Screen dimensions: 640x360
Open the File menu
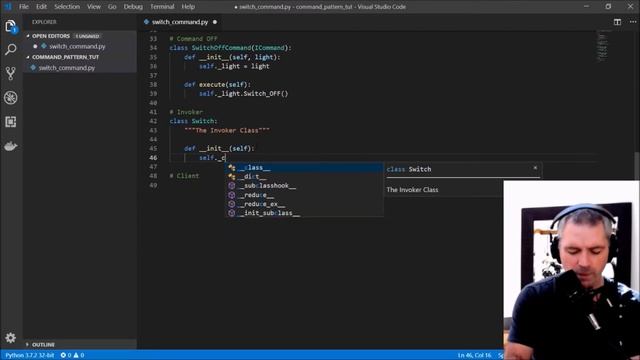click(24, 7)
